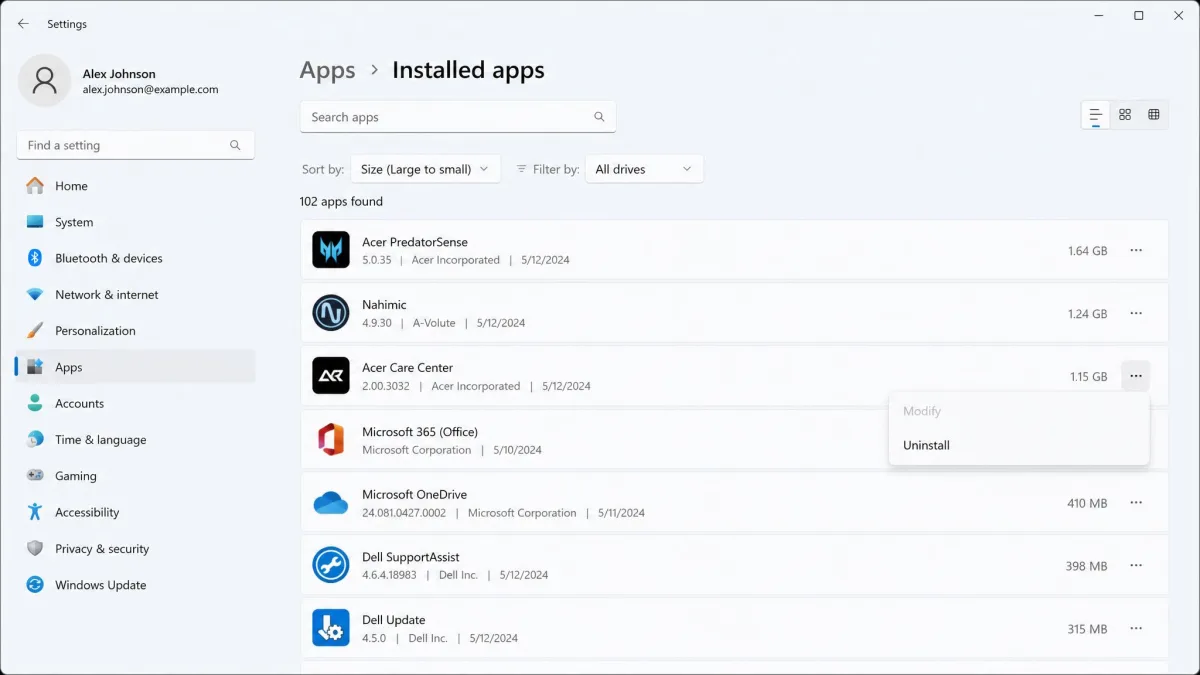The width and height of the screenshot is (1200, 675).
Task: Switch to list view layout
Action: pyautogui.click(x=1096, y=115)
